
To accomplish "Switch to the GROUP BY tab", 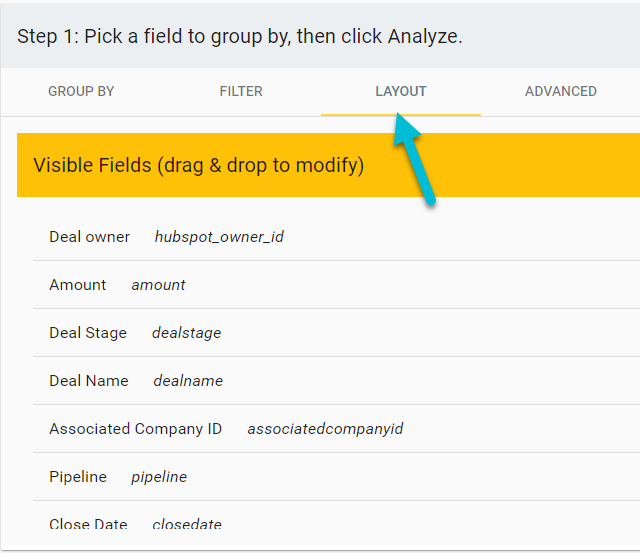I will (81, 91).
